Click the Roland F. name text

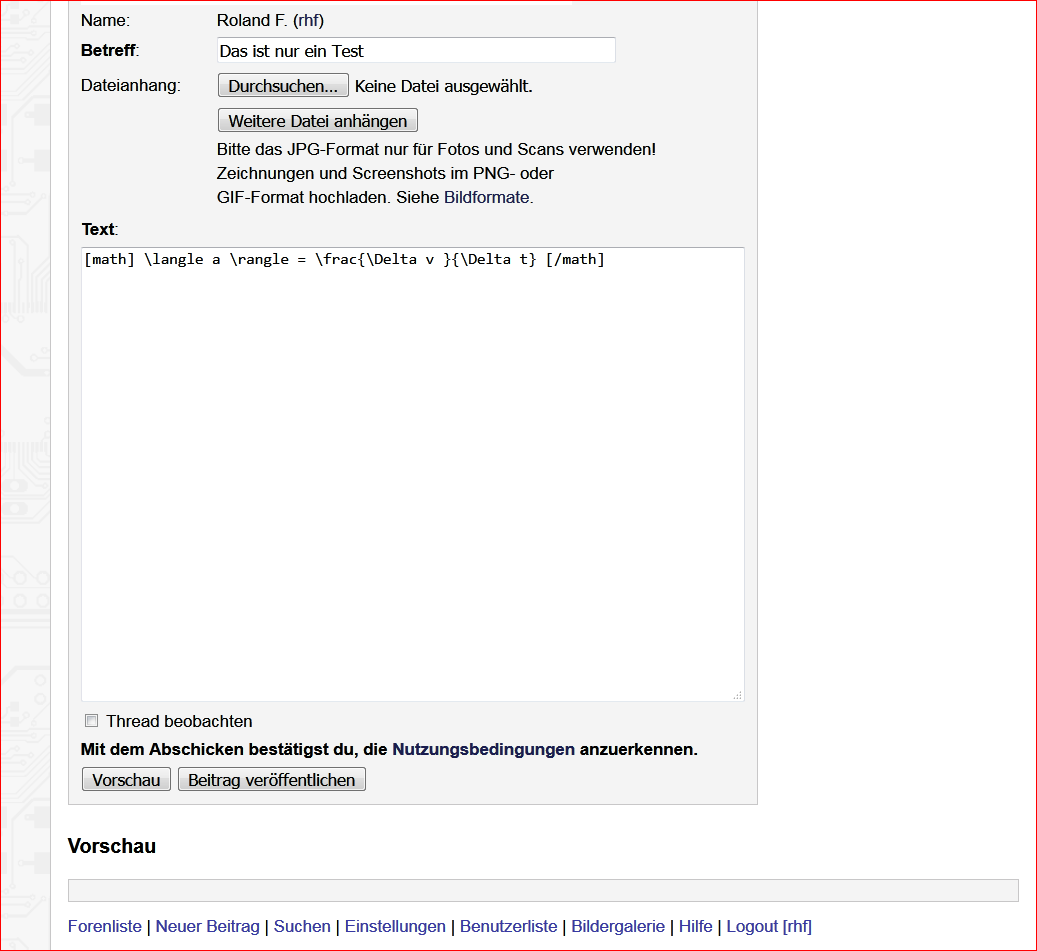[x=252, y=21]
